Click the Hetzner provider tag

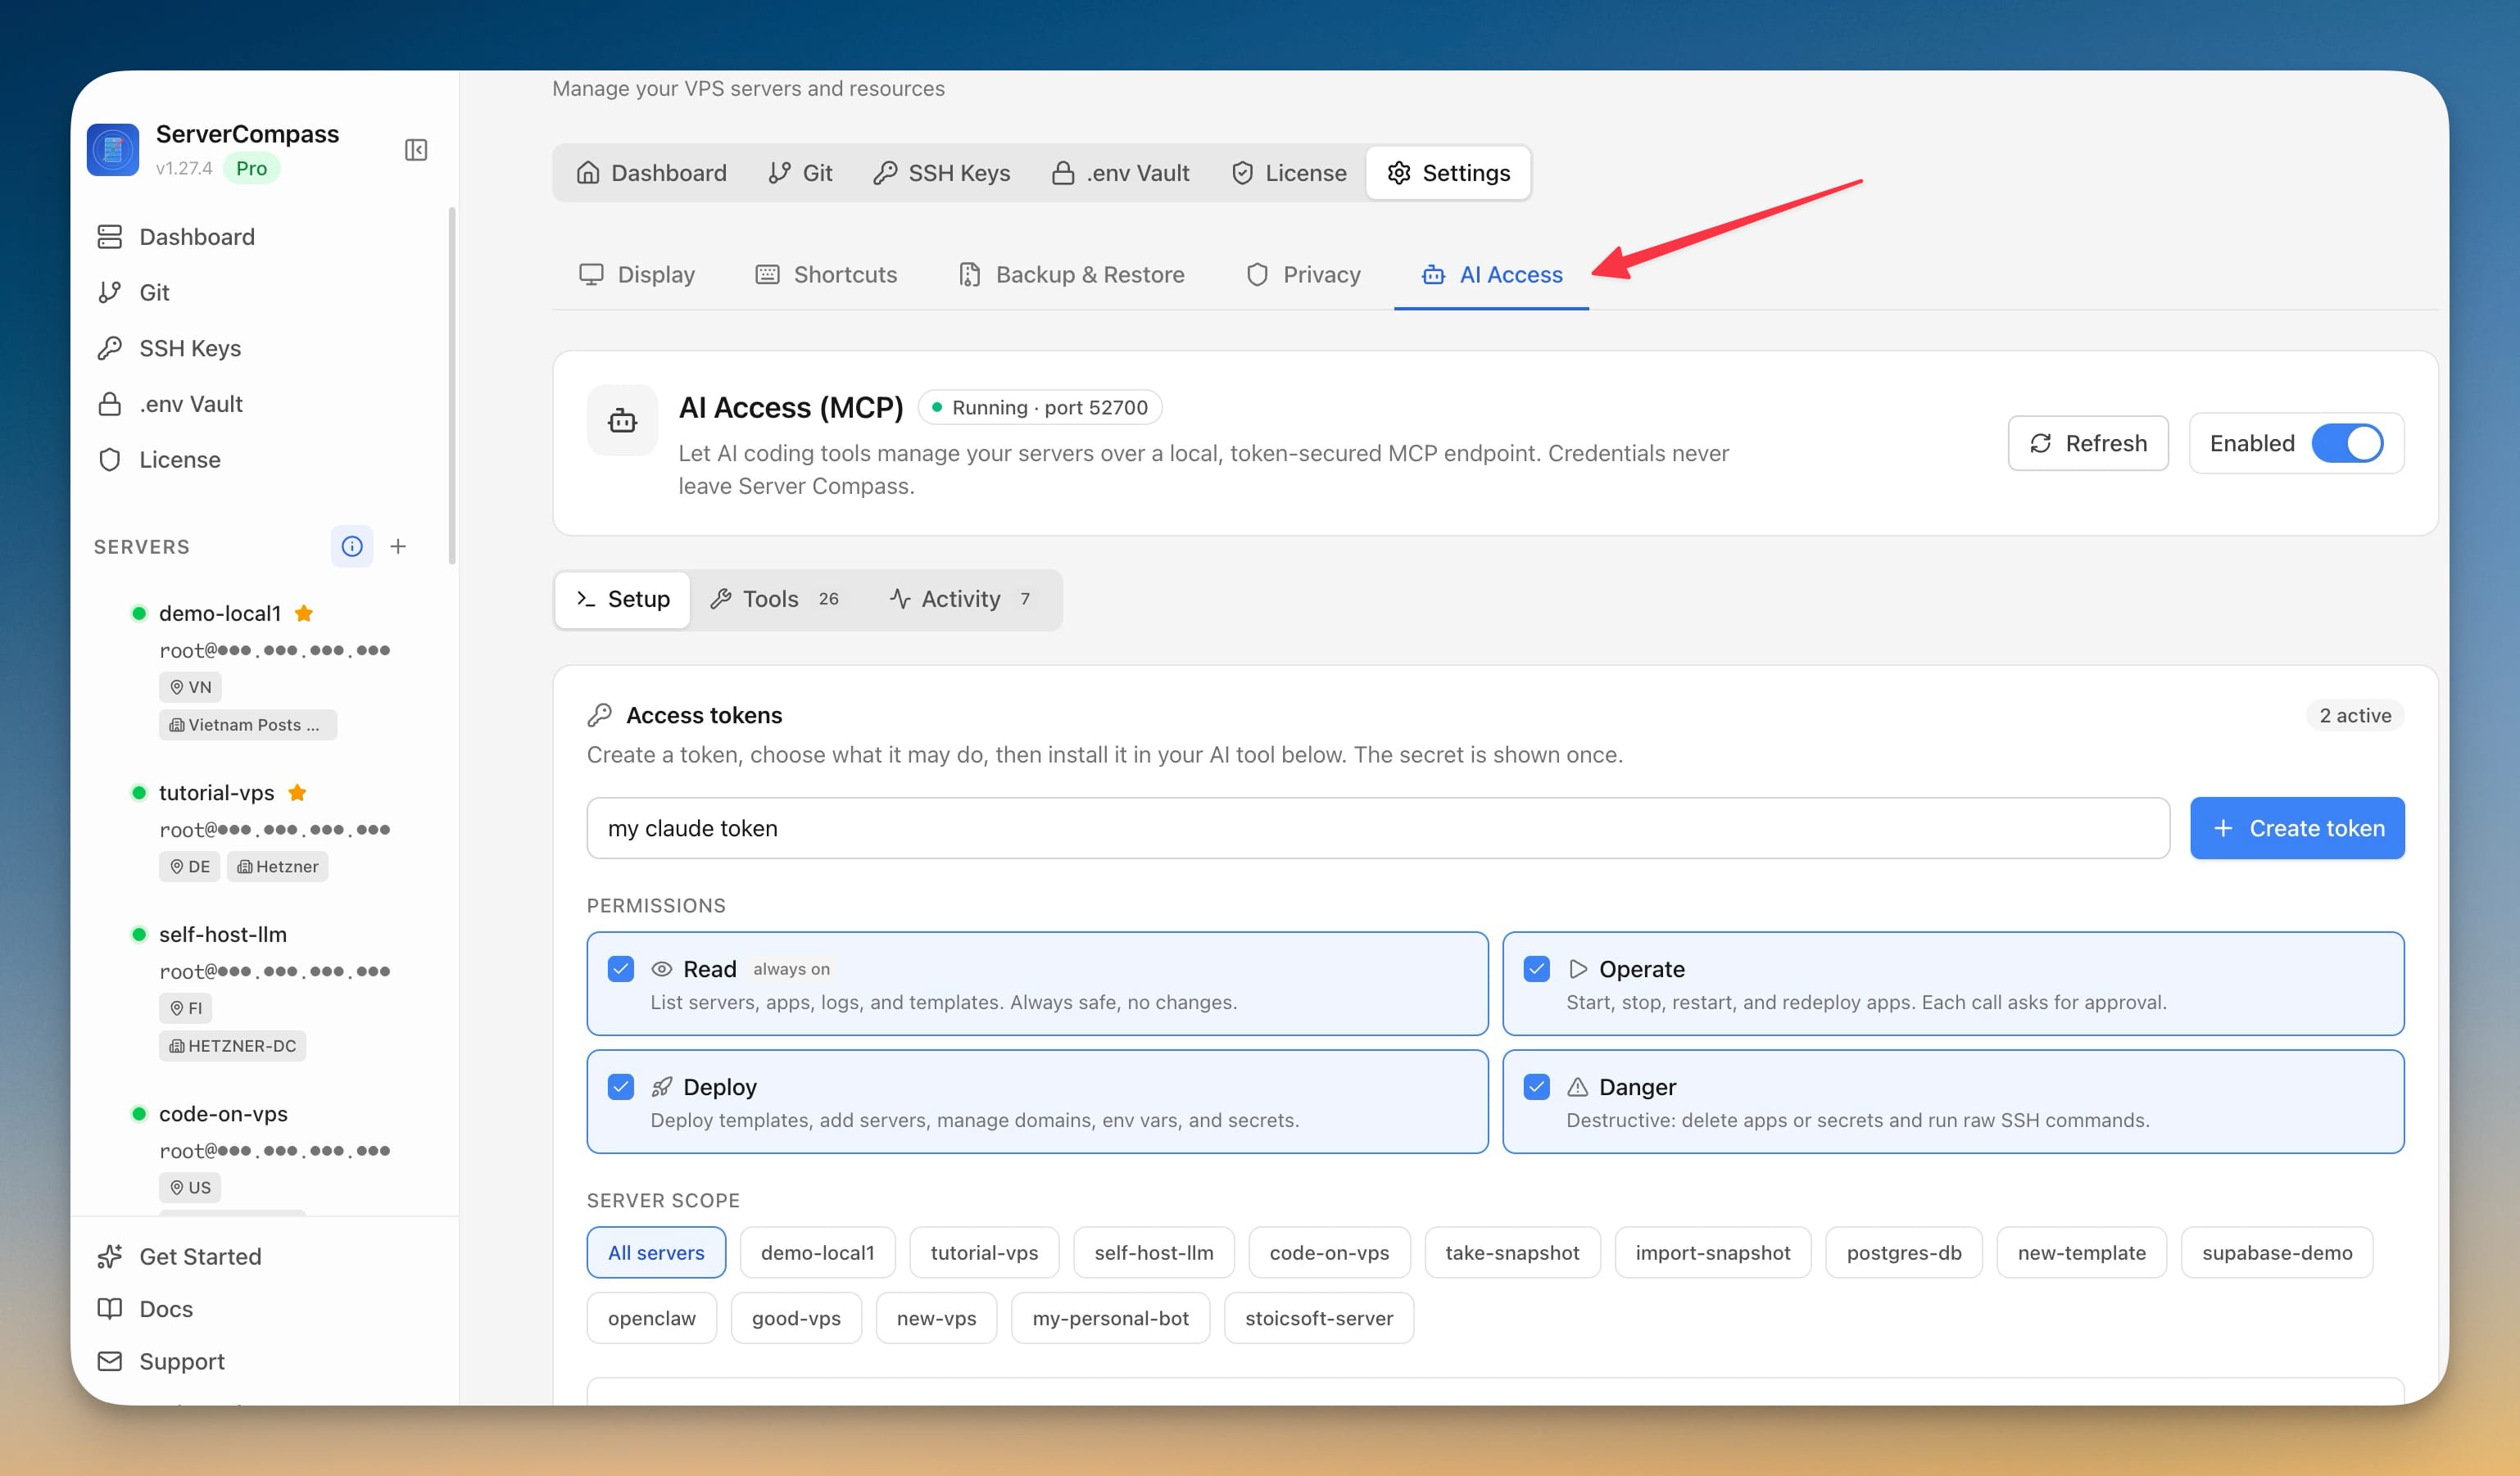coord(277,867)
